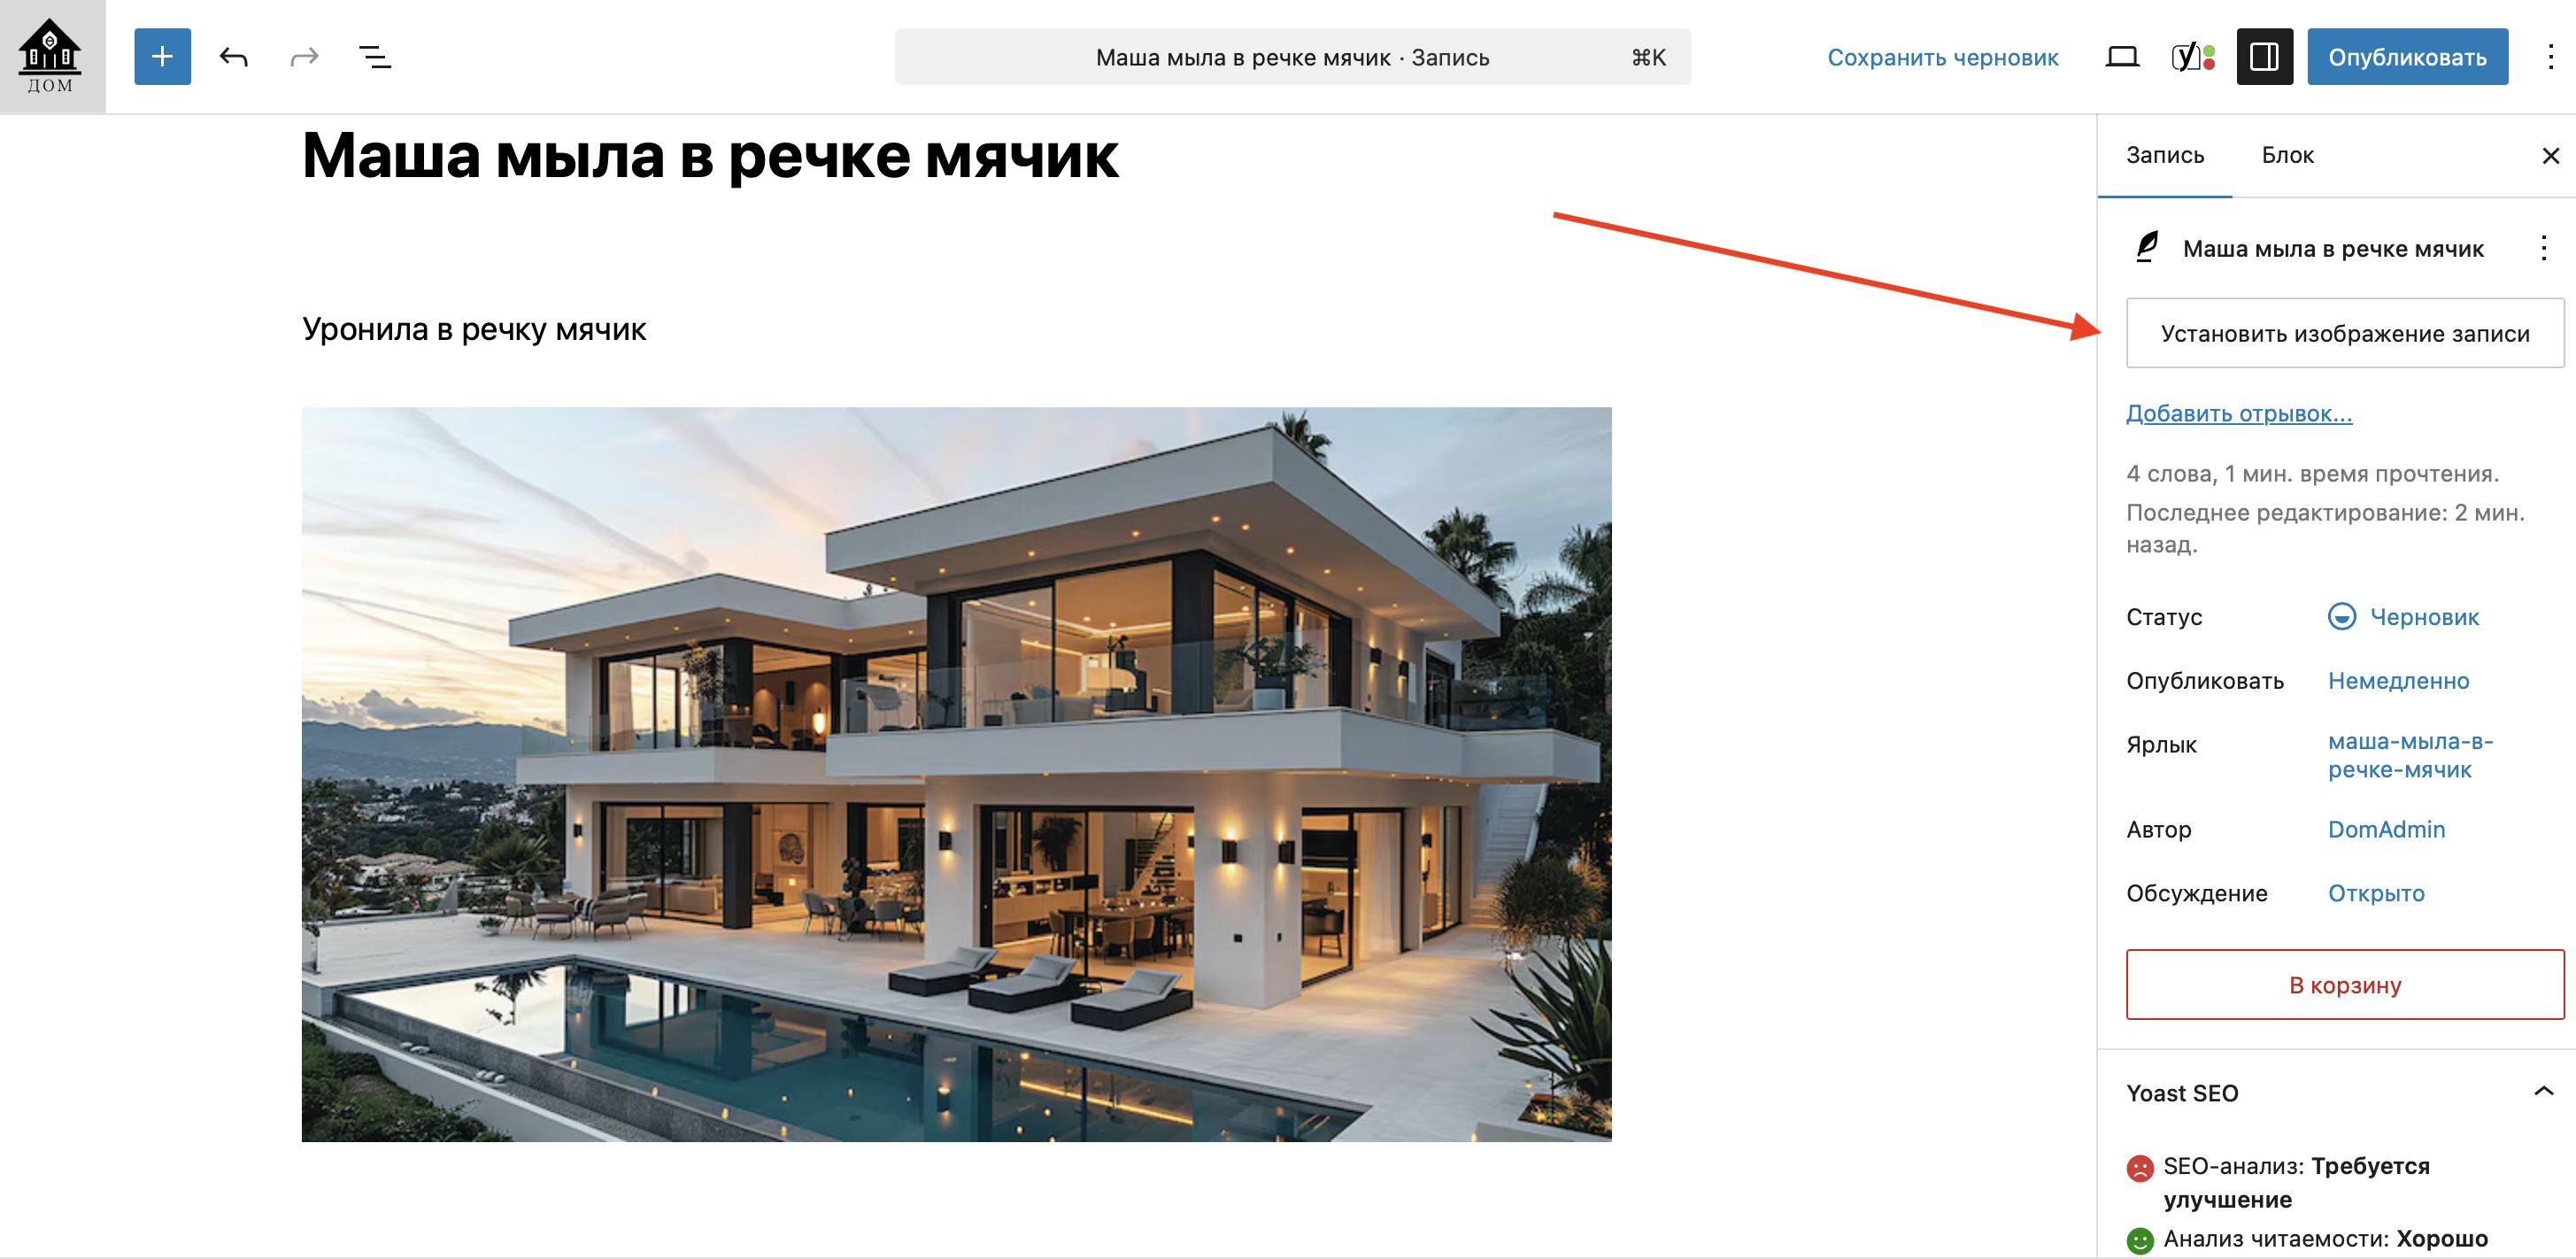Toggle the settings sidebar panel icon
Image resolution: width=2576 pixels, height=1259 pixels.
click(2264, 57)
